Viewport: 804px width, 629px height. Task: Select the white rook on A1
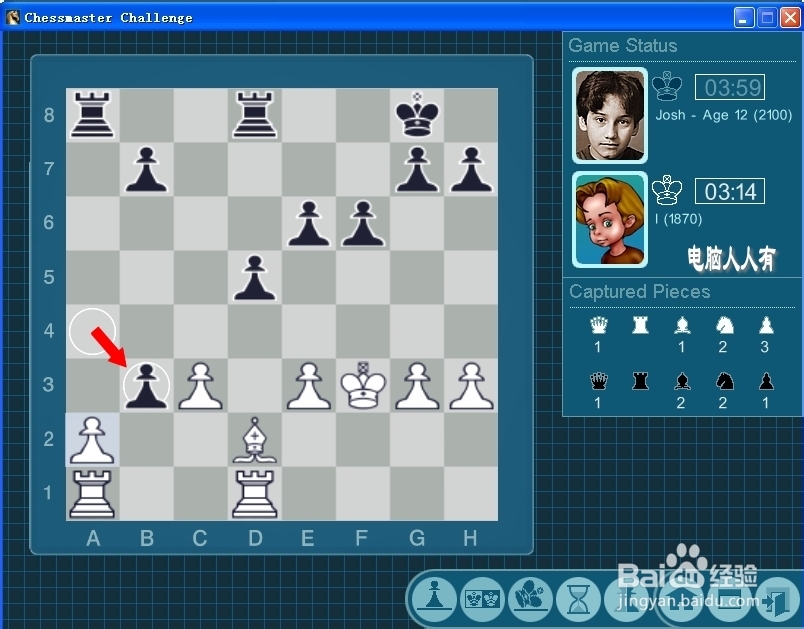[x=92, y=494]
